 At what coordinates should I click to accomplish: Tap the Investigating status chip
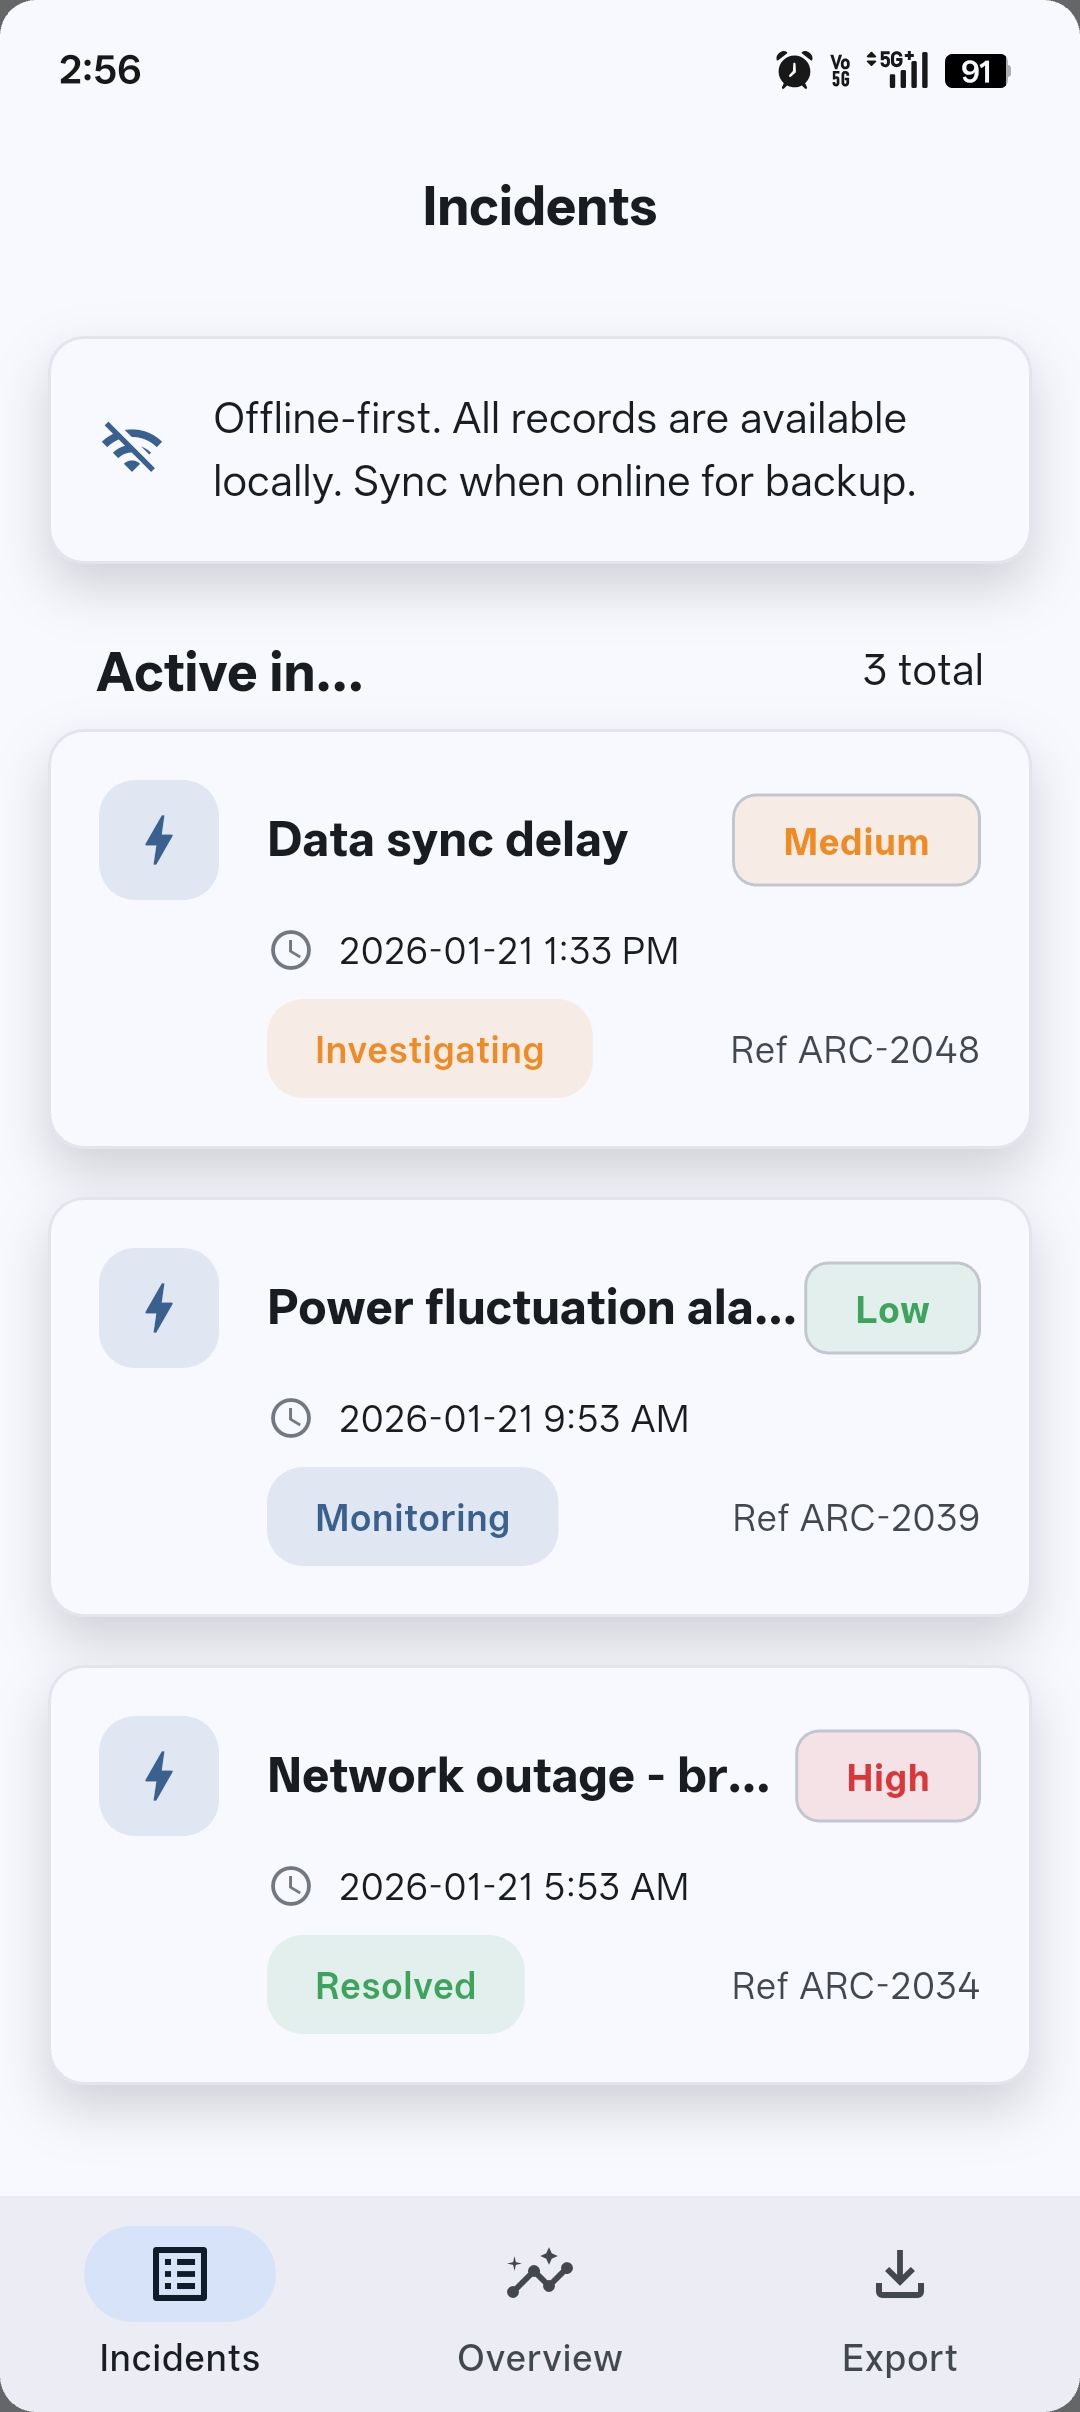[429, 1049]
